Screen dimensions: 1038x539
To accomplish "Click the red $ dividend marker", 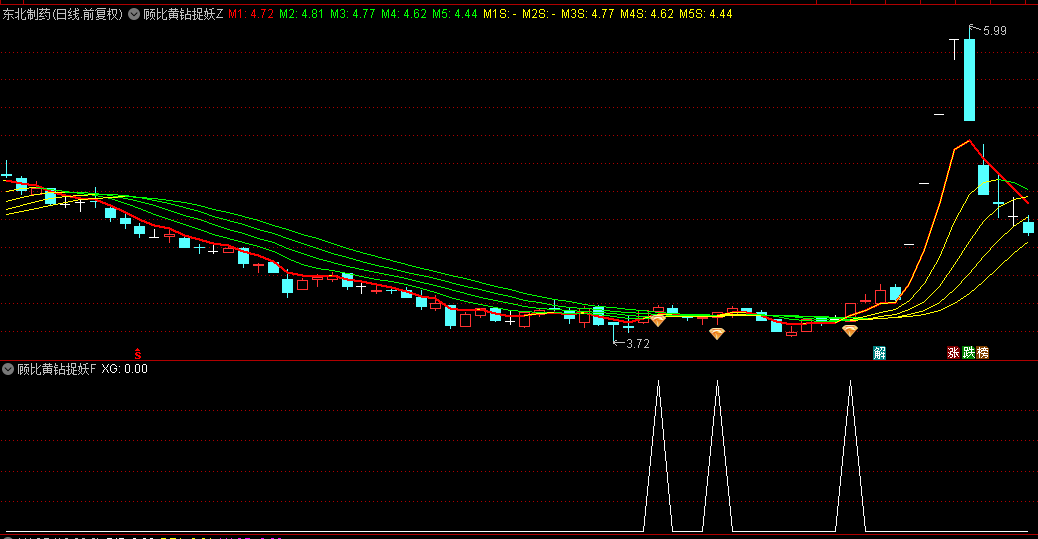I will point(138,353).
